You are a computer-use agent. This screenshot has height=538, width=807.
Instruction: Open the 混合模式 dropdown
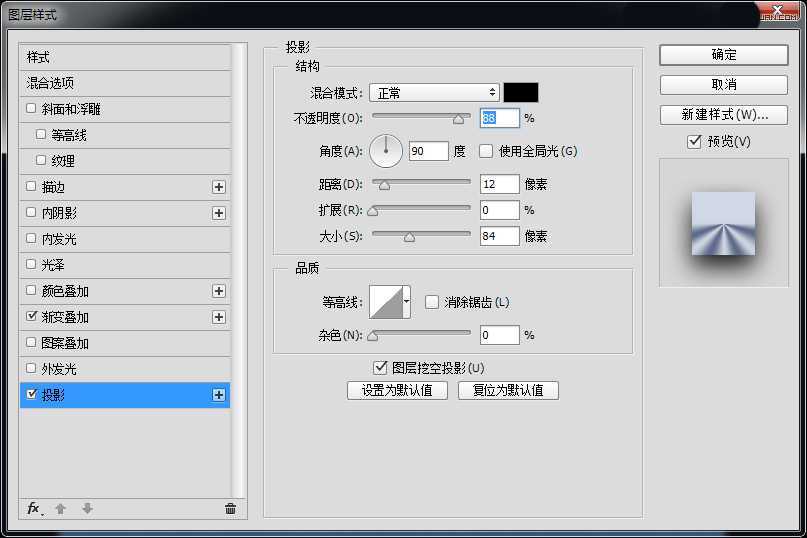coord(434,93)
